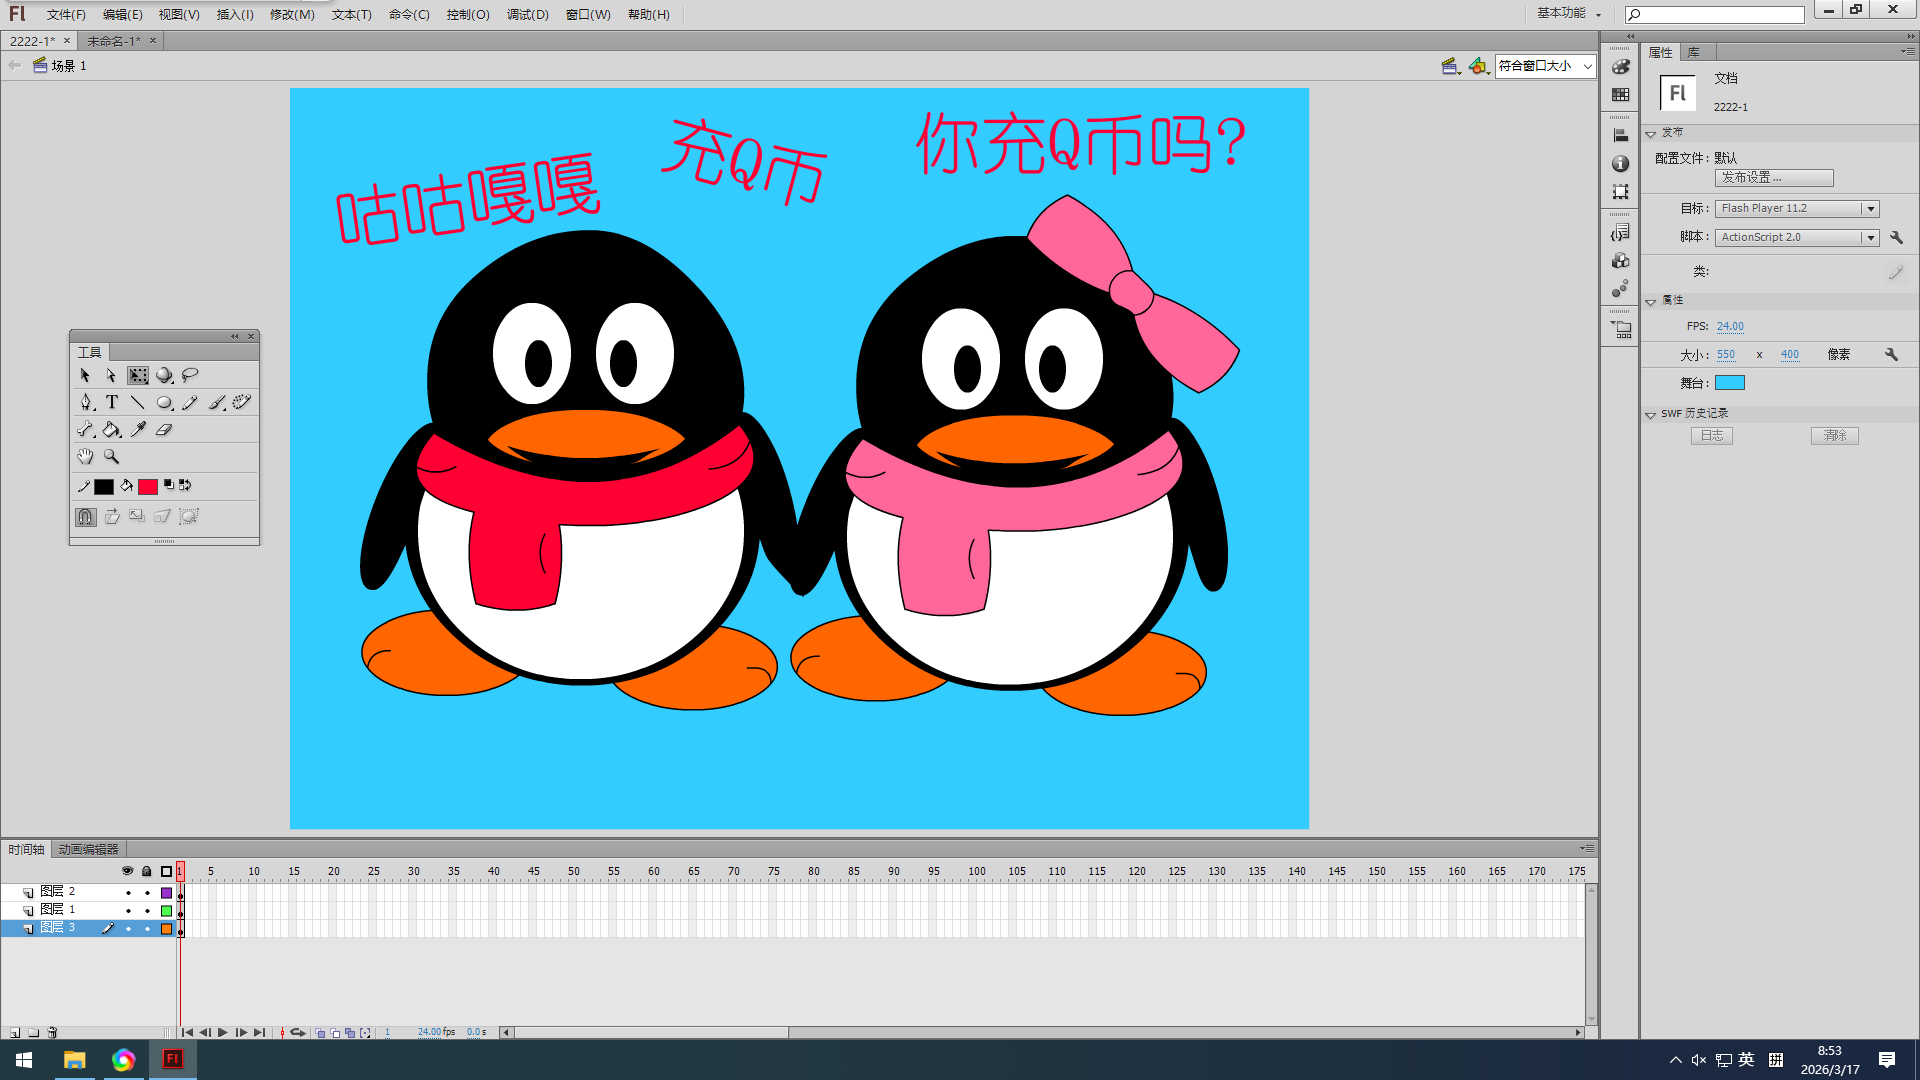Toggle visibility of all layers via eye icon

click(128, 871)
